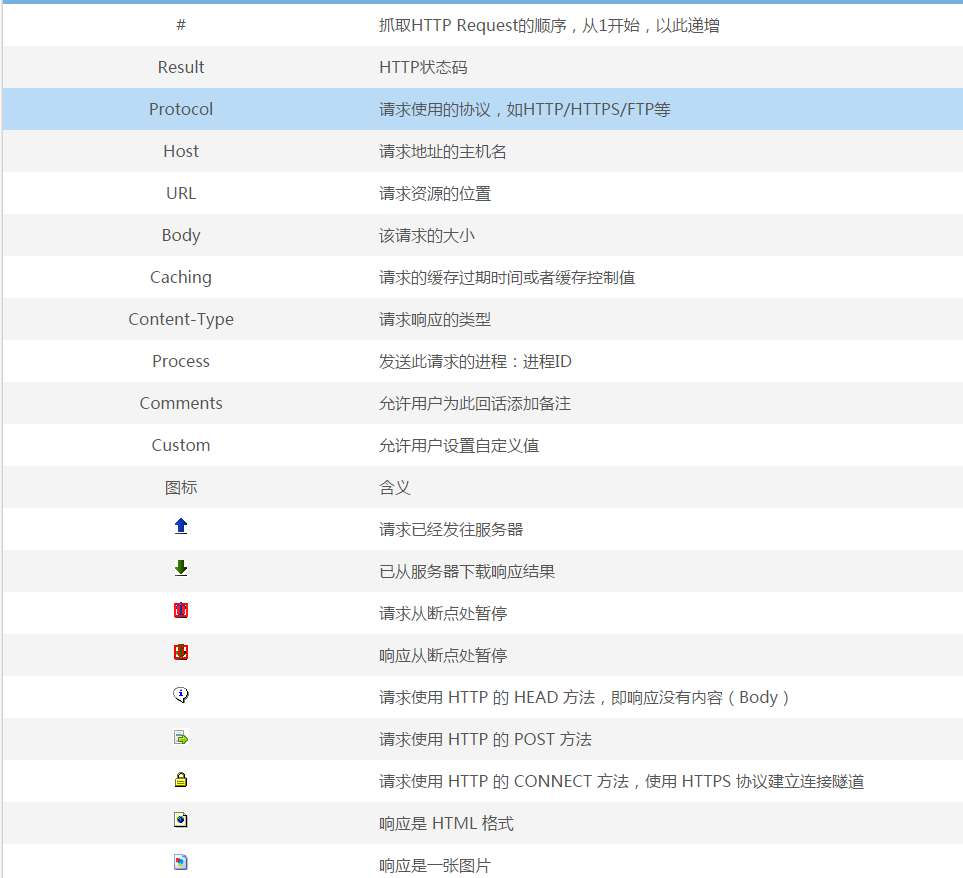Viewport: 963px width, 878px height.
Task: Click the CONNECT 方法 description text
Action: click(x=622, y=782)
